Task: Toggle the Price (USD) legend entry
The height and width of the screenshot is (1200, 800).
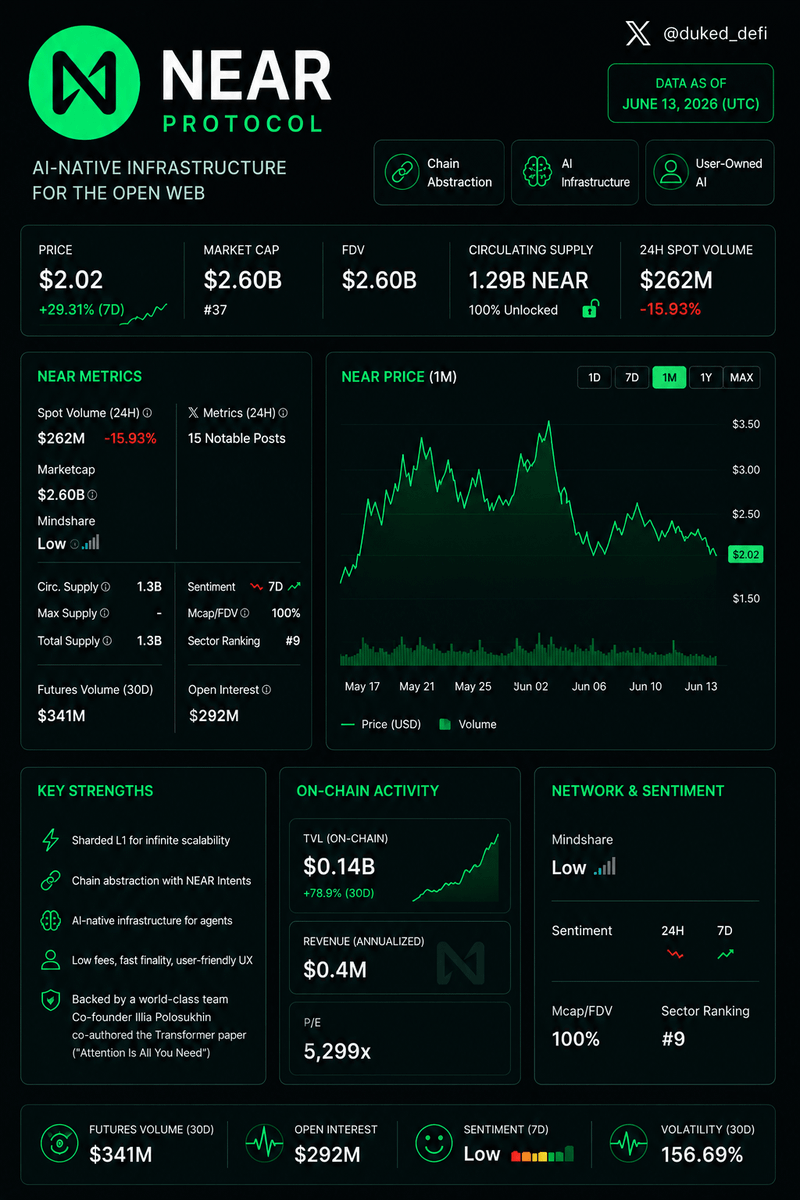Action: coord(381,724)
